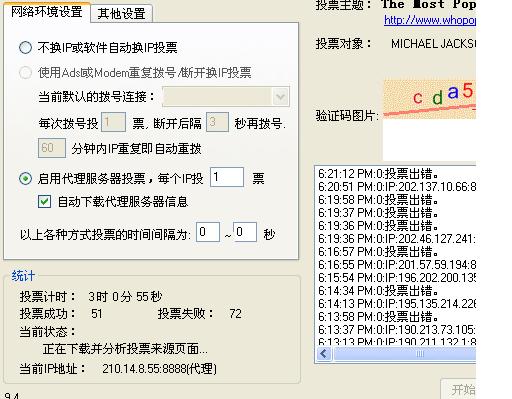Image resolution: width=512 pixels, height=399 pixels.
Task: Click the 断开后隔 seconds input field
Action: (x=217, y=122)
